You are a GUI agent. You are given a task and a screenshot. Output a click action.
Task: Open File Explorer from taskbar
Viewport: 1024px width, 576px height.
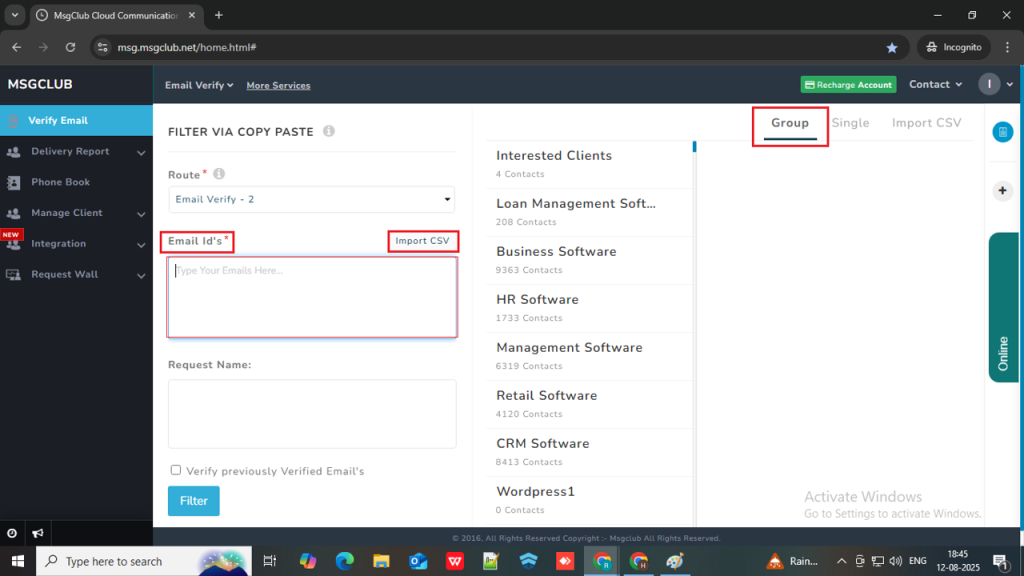coord(381,561)
